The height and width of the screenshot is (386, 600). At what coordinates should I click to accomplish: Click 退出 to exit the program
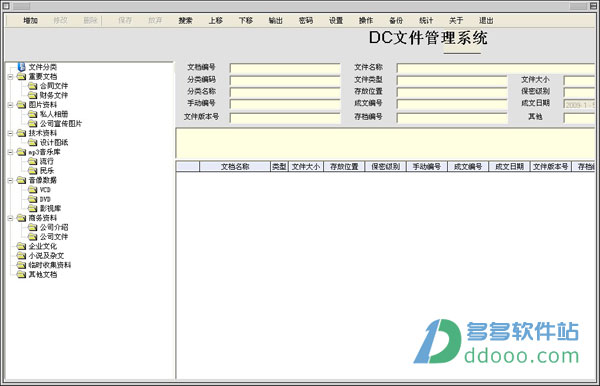486,21
